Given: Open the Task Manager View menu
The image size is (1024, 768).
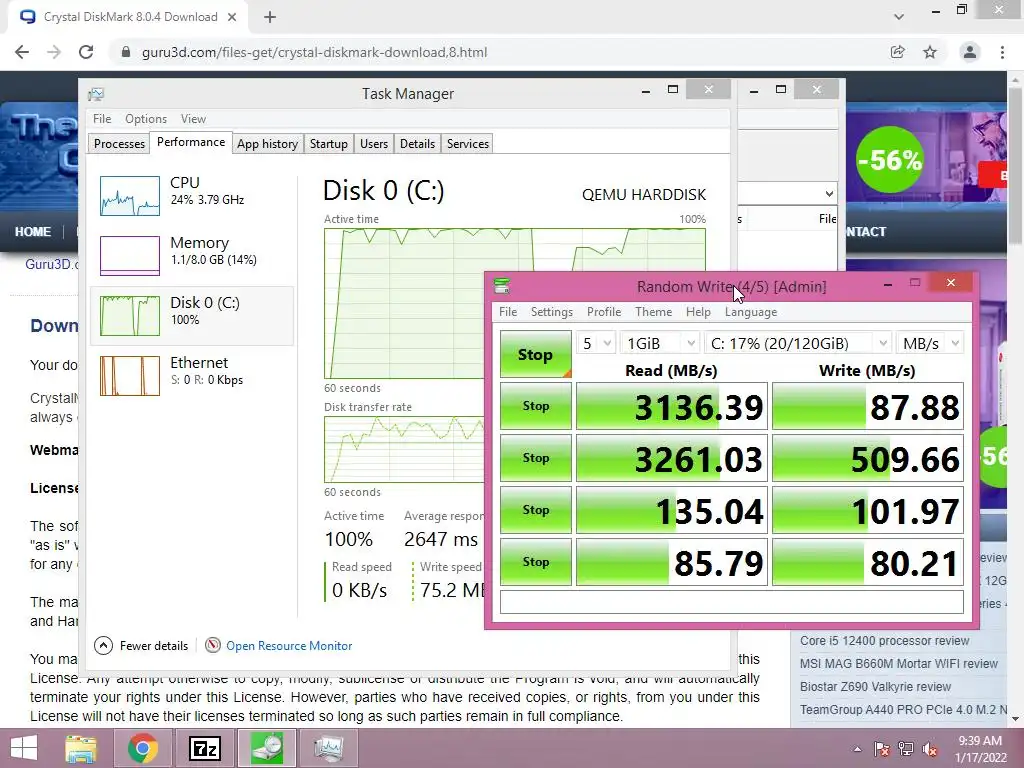Looking at the screenshot, I should point(193,119).
